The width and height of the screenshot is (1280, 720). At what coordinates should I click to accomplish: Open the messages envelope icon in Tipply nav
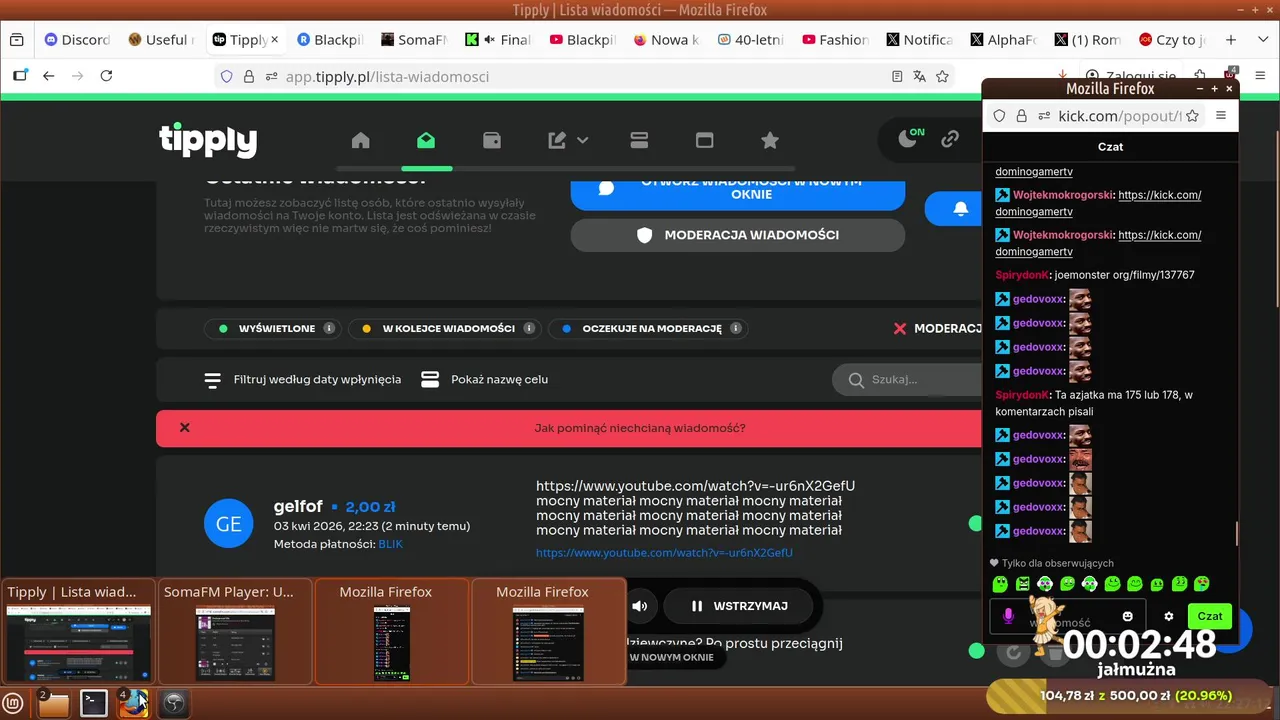click(426, 141)
